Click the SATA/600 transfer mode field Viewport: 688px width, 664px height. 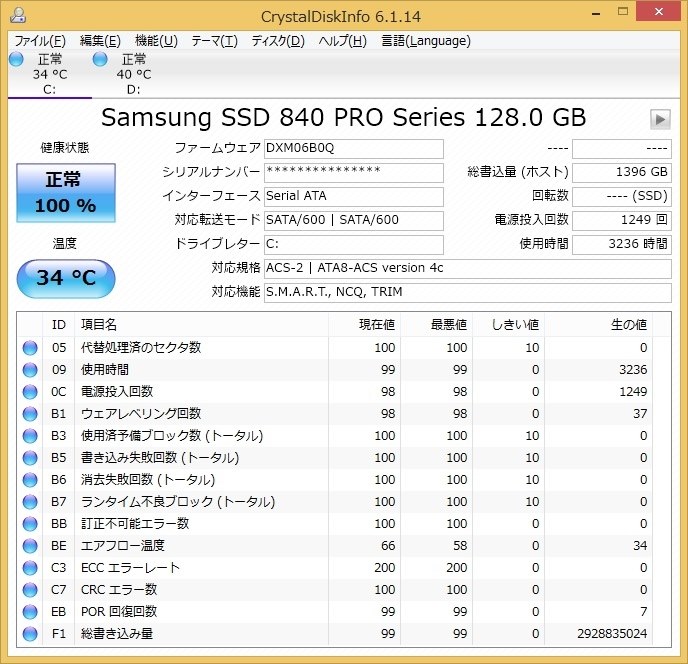(354, 220)
